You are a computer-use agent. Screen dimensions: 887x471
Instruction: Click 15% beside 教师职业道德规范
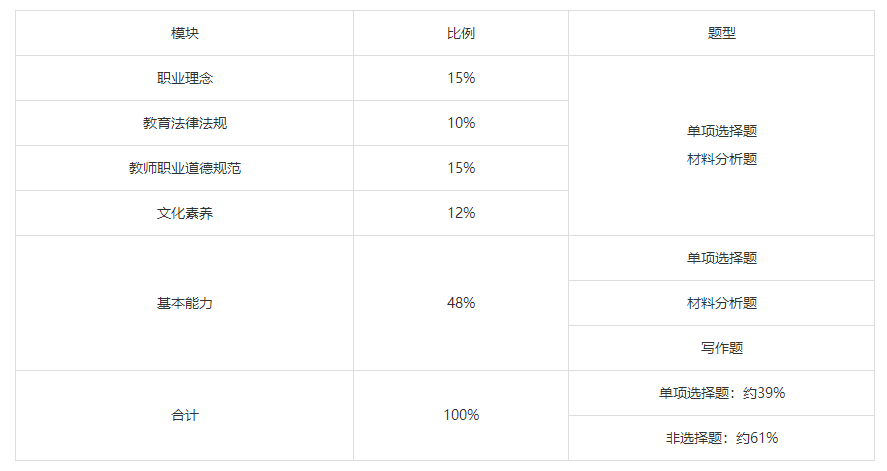[460, 168]
